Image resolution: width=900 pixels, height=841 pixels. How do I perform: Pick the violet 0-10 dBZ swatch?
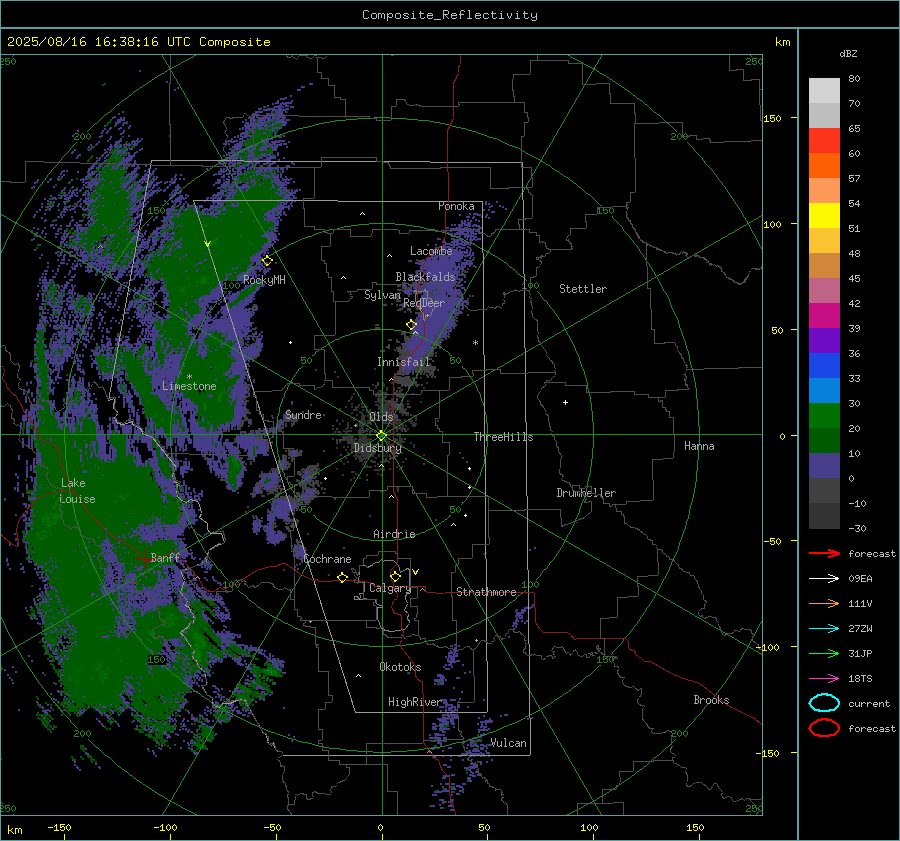tap(824, 465)
